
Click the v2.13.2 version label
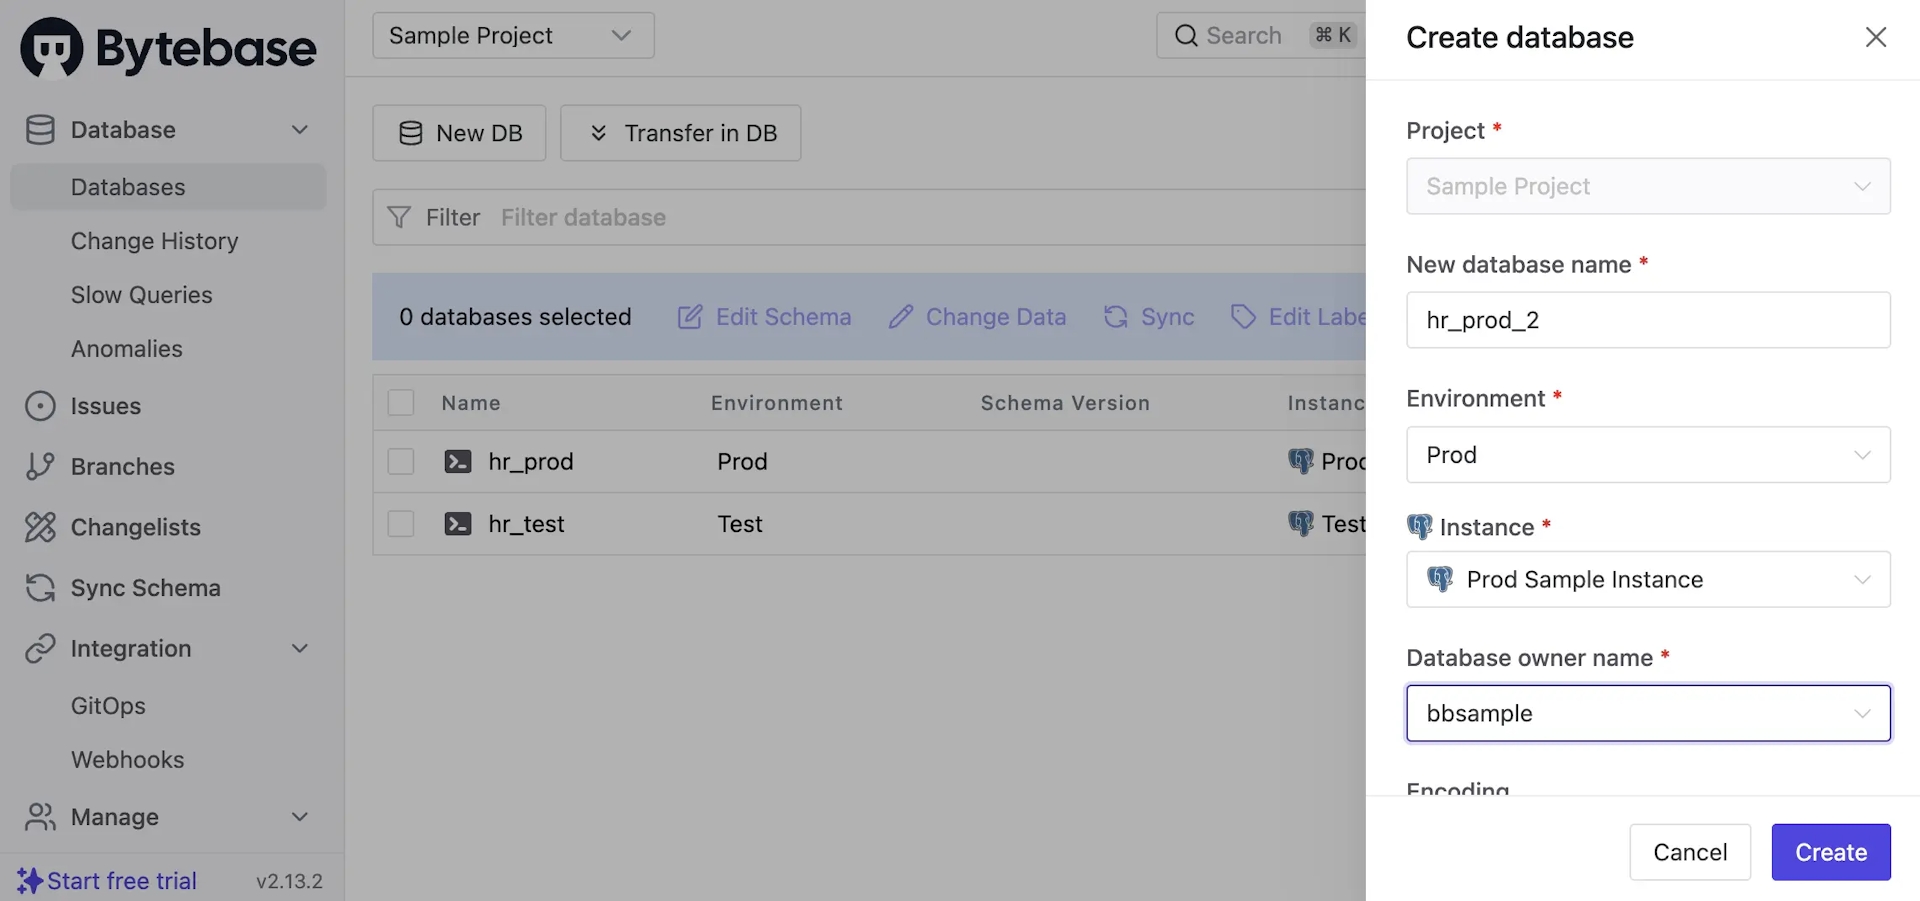pos(289,881)
